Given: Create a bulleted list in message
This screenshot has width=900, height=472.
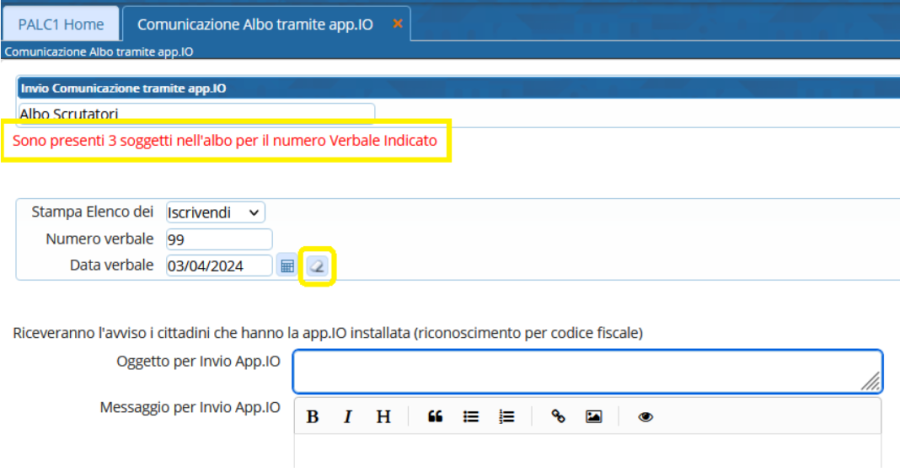Looking at the screenshot, I should coord(471,417).
